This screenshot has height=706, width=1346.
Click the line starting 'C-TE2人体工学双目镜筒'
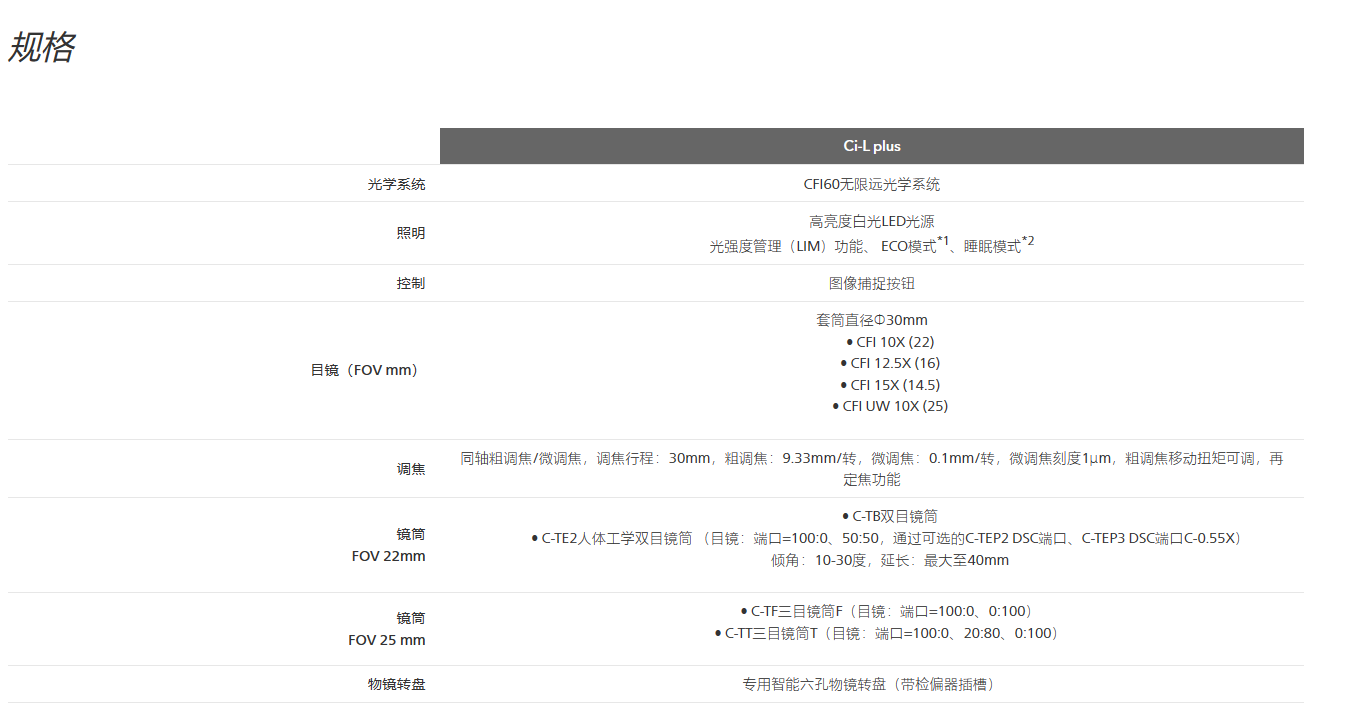point(888,538)
